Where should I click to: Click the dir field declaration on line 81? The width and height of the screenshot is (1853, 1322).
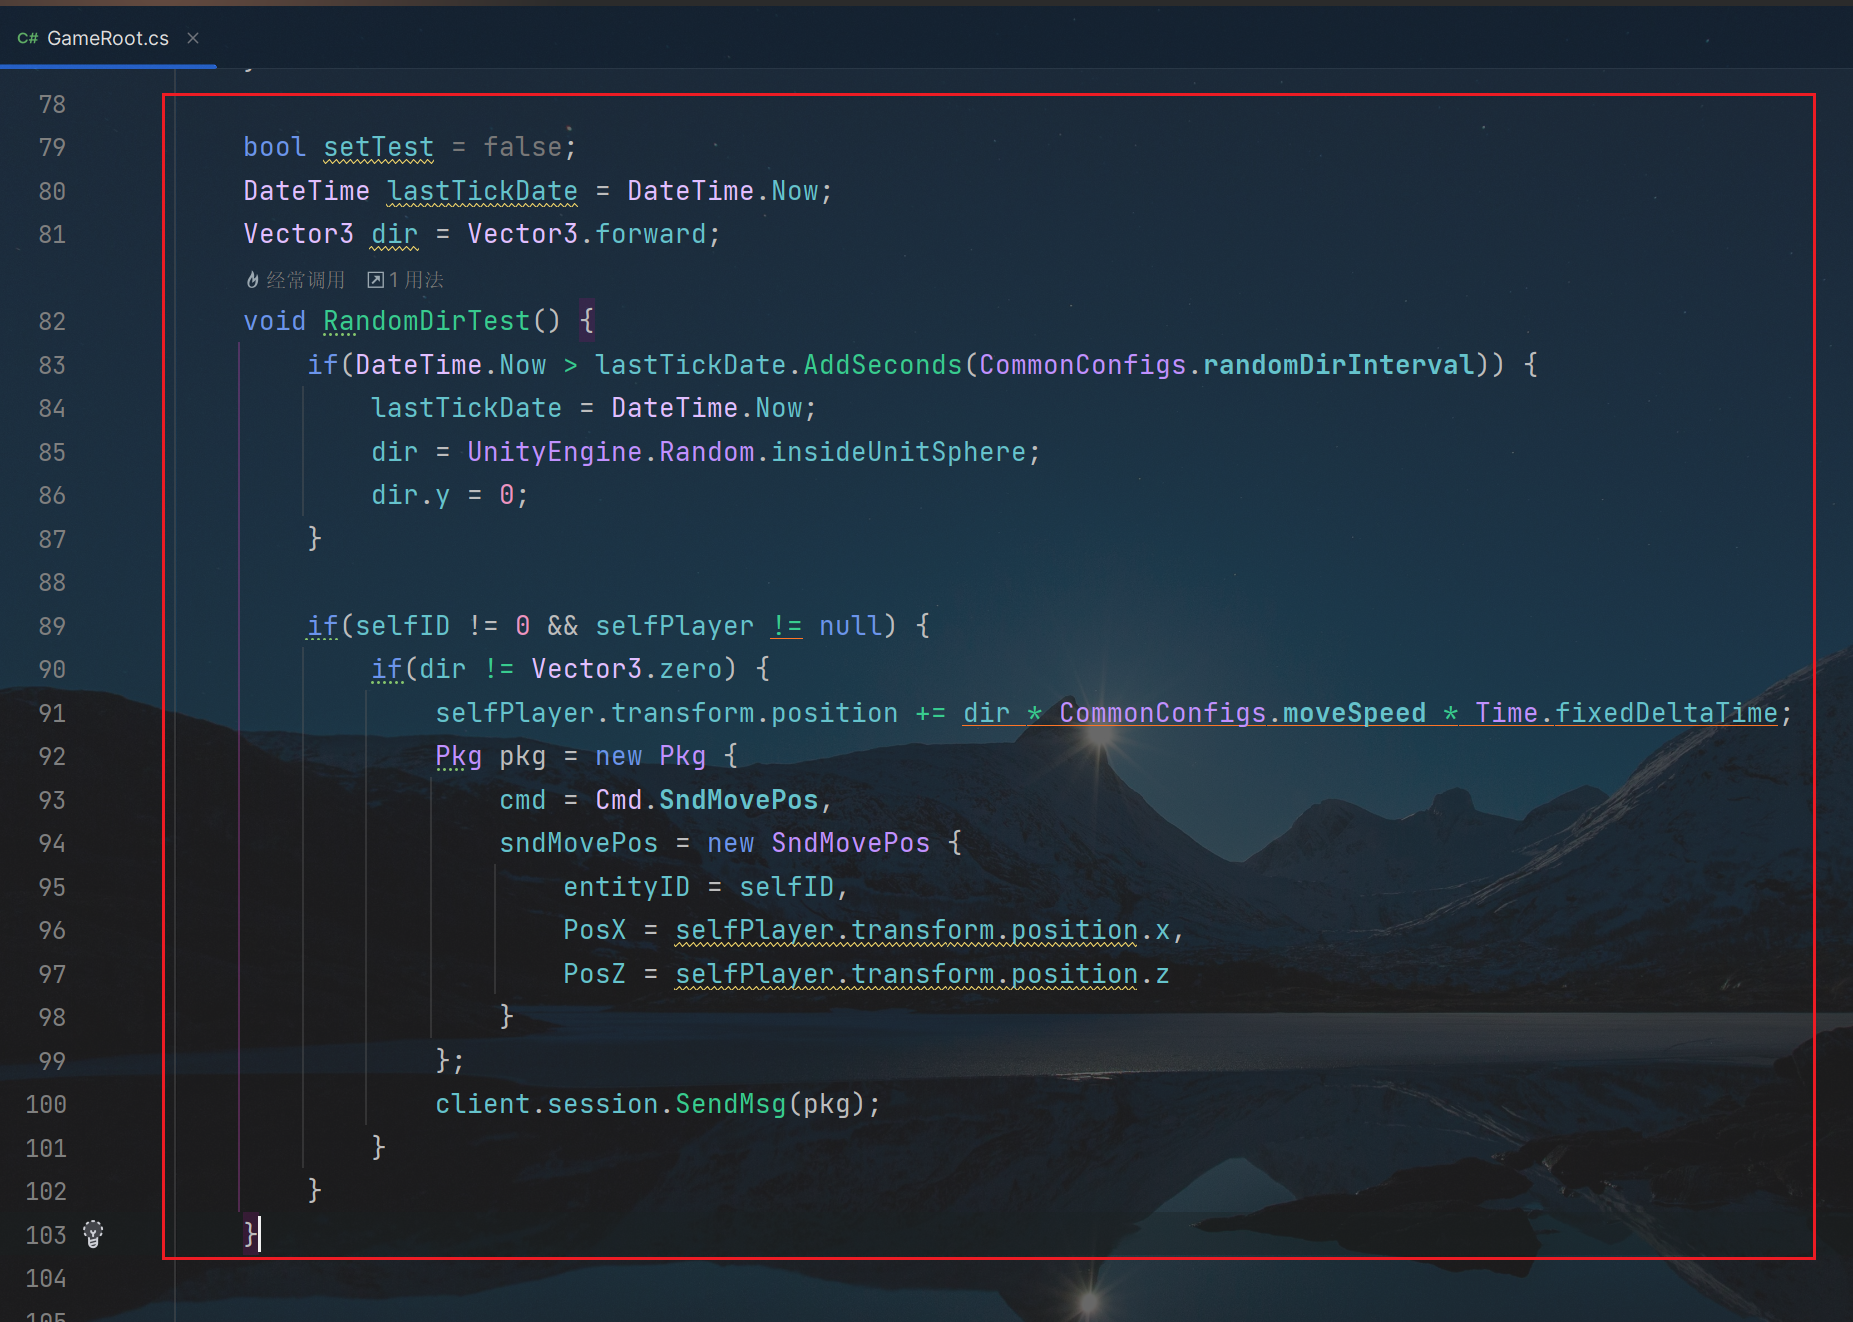[x=394, y=234]
